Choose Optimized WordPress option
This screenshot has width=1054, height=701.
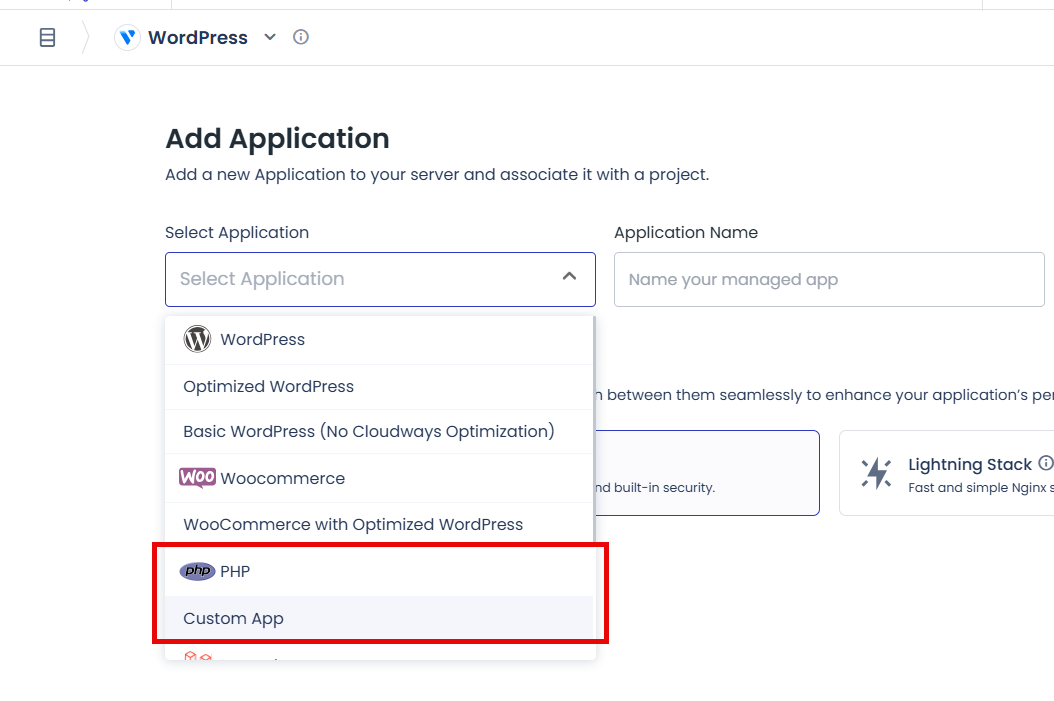379,387
